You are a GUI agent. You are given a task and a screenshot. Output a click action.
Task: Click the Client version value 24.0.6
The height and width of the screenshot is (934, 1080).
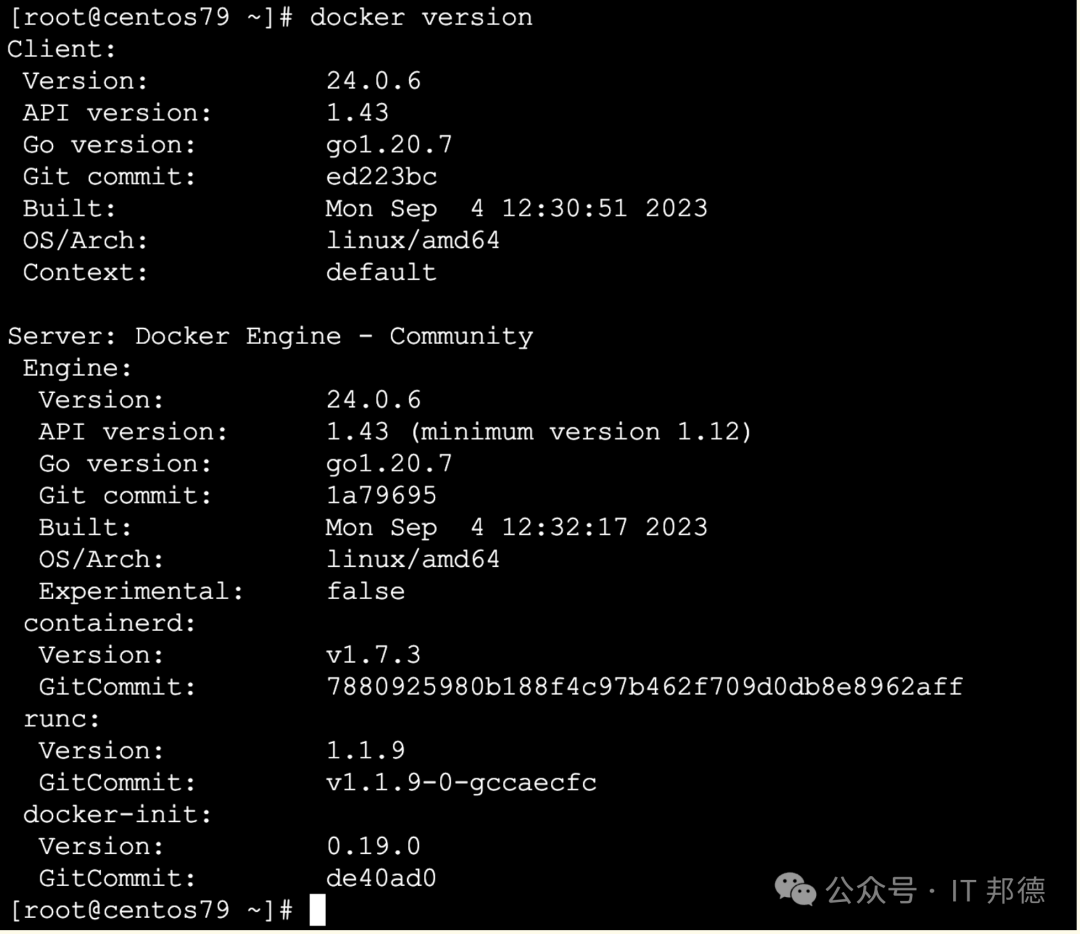[x=373, y=81]
